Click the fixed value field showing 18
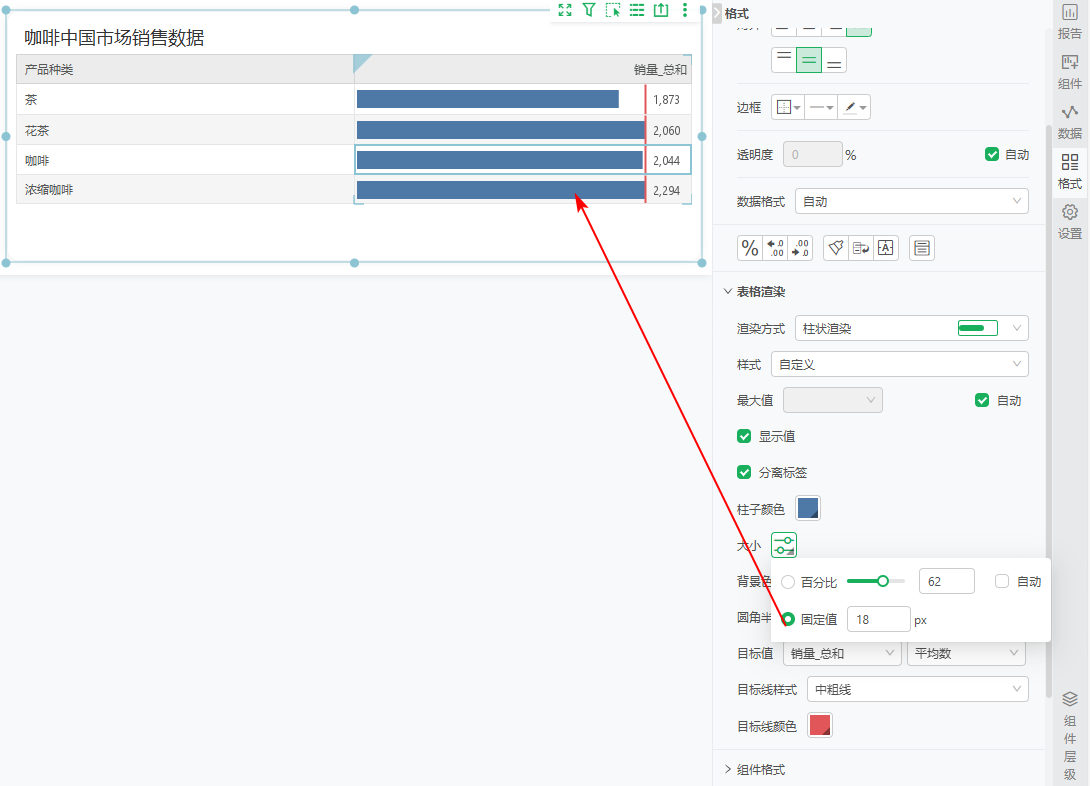Viewport: 1090px width, 786px height. tap(879, 619)
